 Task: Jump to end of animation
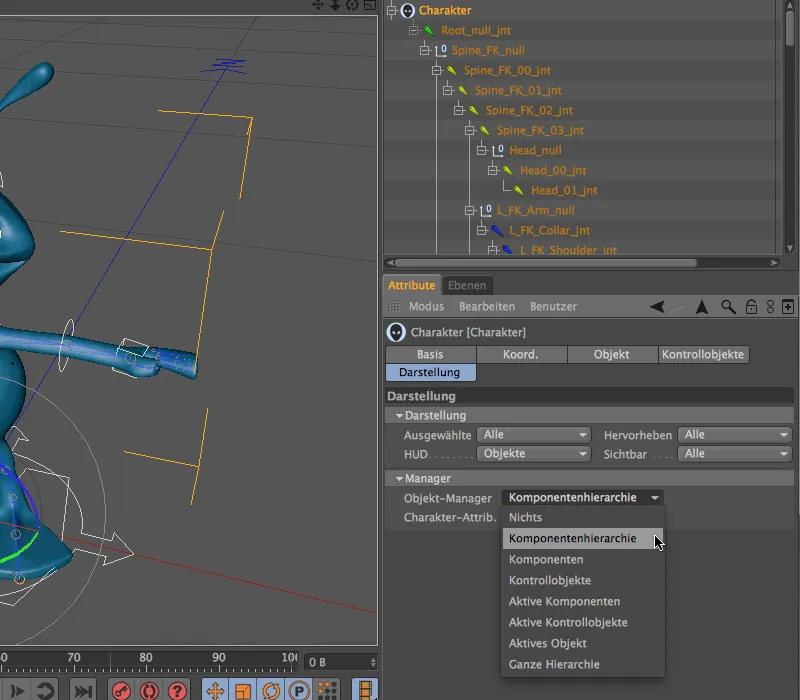pyautogui.click(x=83, y=691)
